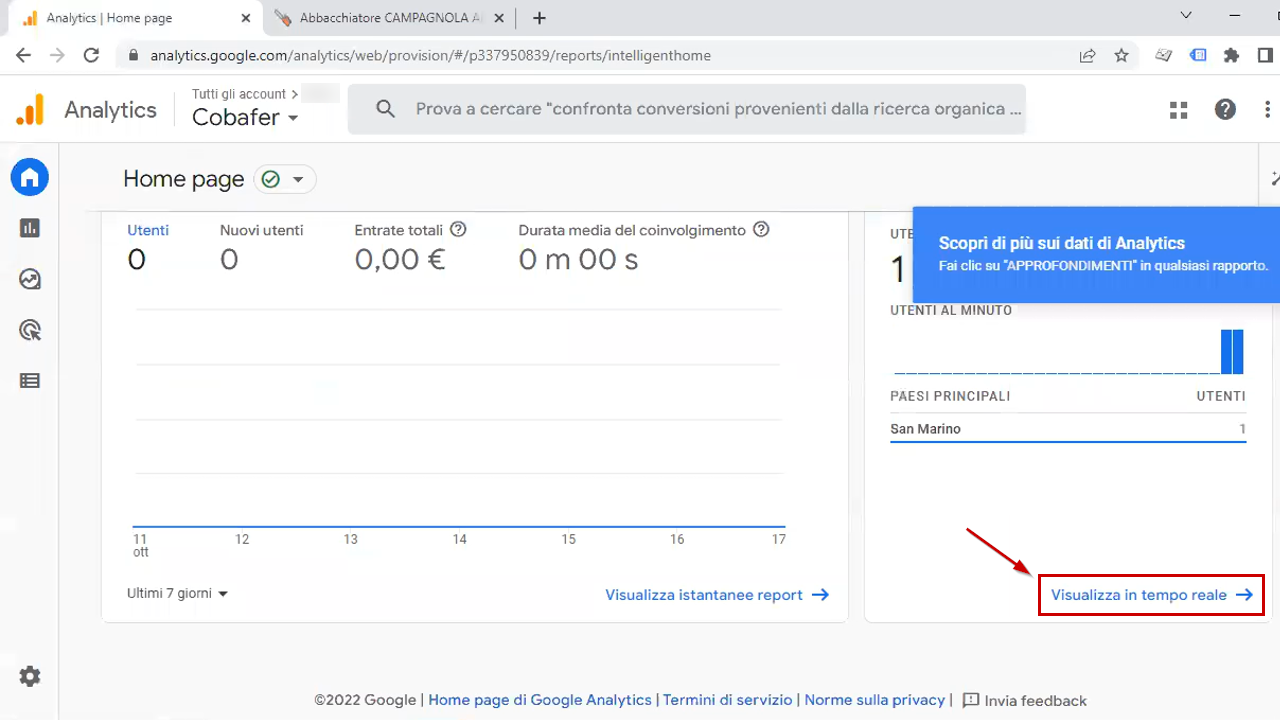1280x720 pixels.
Task: Open the three-dot overflow menu top right
Action: pos(1266,109)
